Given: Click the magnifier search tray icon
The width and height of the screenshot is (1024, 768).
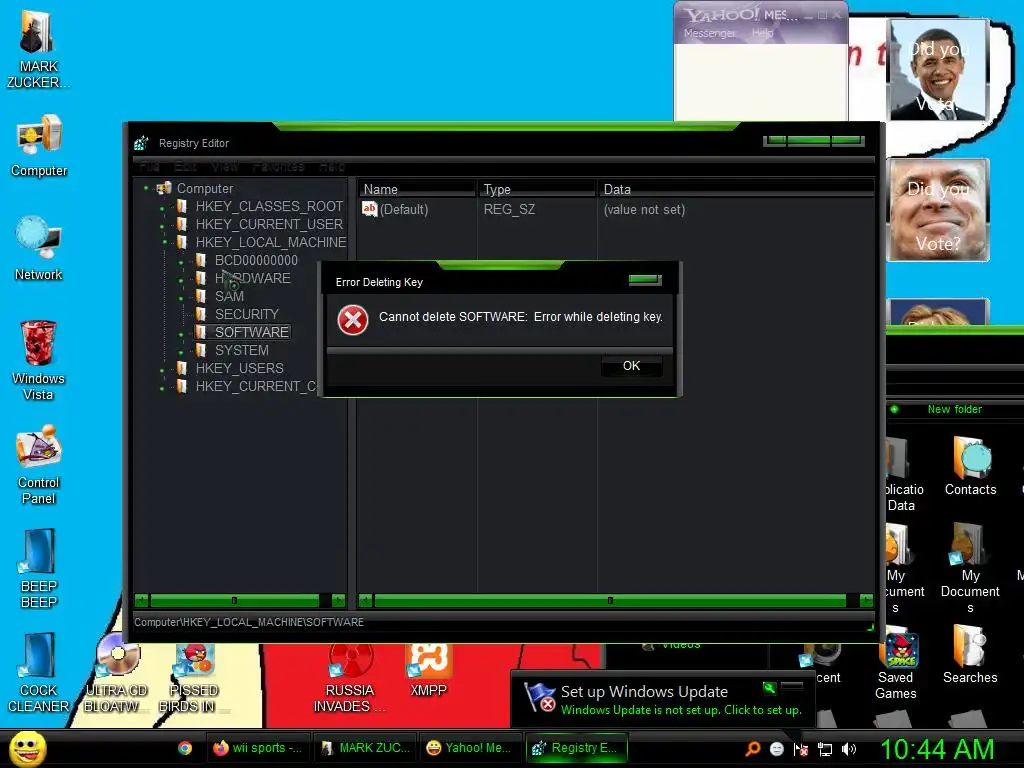Looking at the screenshot, I should pyautogui.click(x=753, y=748).
